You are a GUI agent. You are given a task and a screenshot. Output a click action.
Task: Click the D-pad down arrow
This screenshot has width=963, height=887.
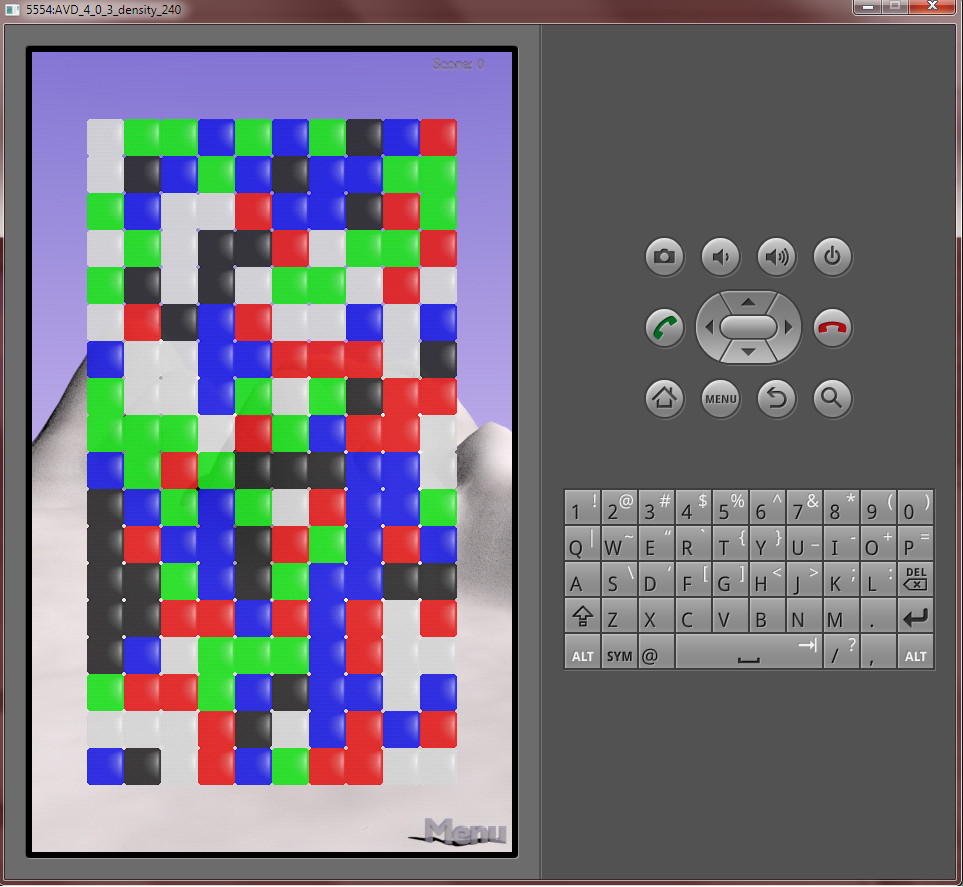click(748, 352)
